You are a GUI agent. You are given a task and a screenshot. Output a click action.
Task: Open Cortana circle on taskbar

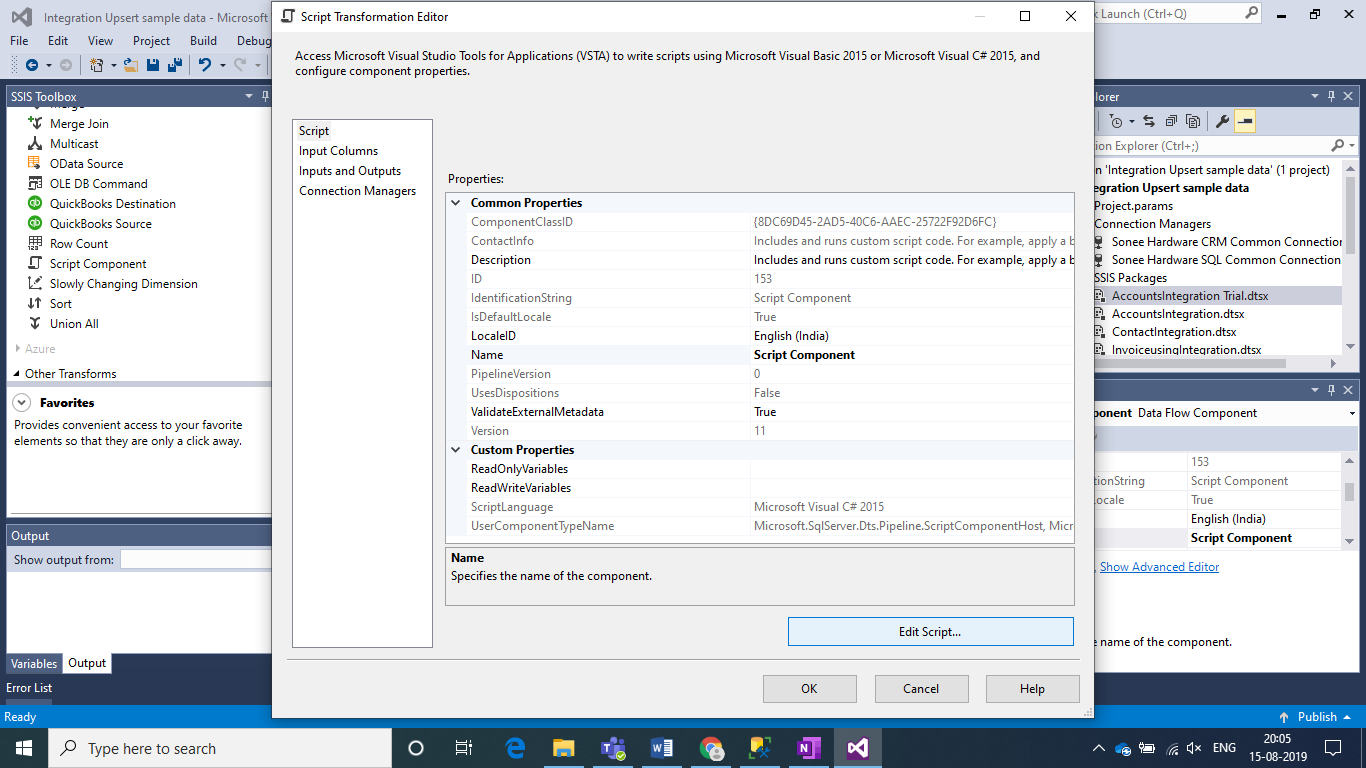(416, 748)
